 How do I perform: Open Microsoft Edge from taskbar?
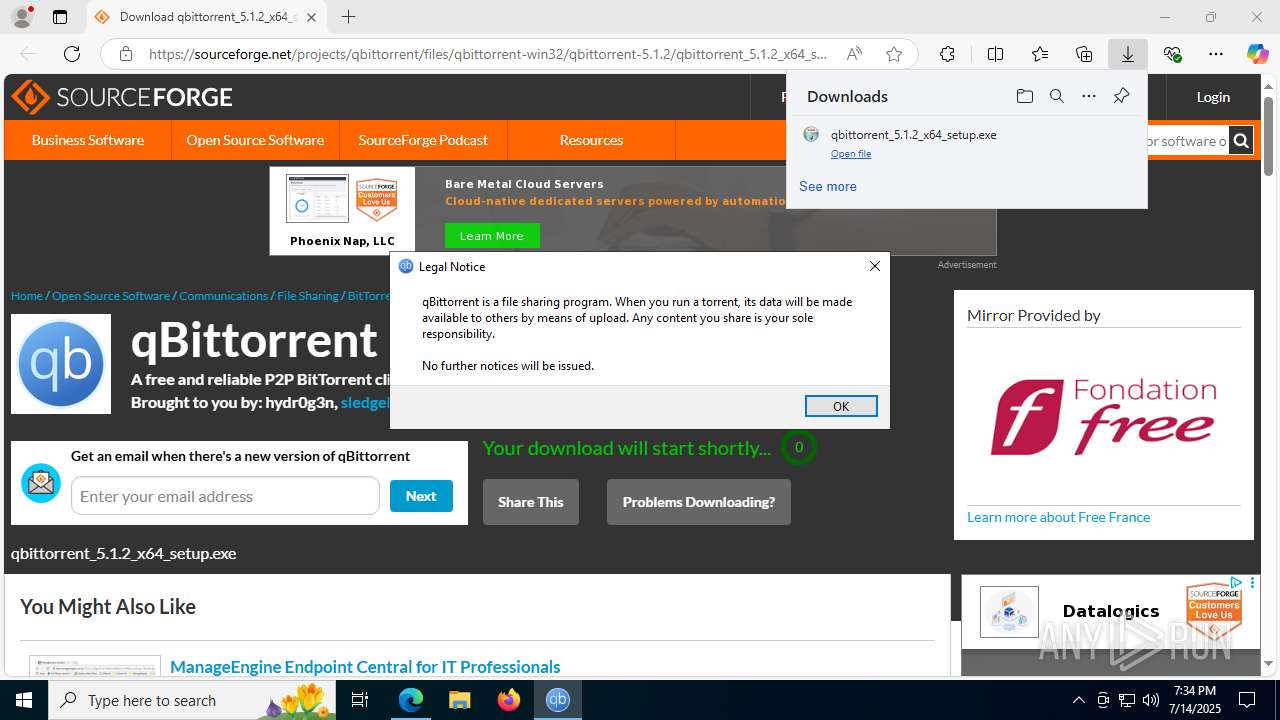coord(411,700)
